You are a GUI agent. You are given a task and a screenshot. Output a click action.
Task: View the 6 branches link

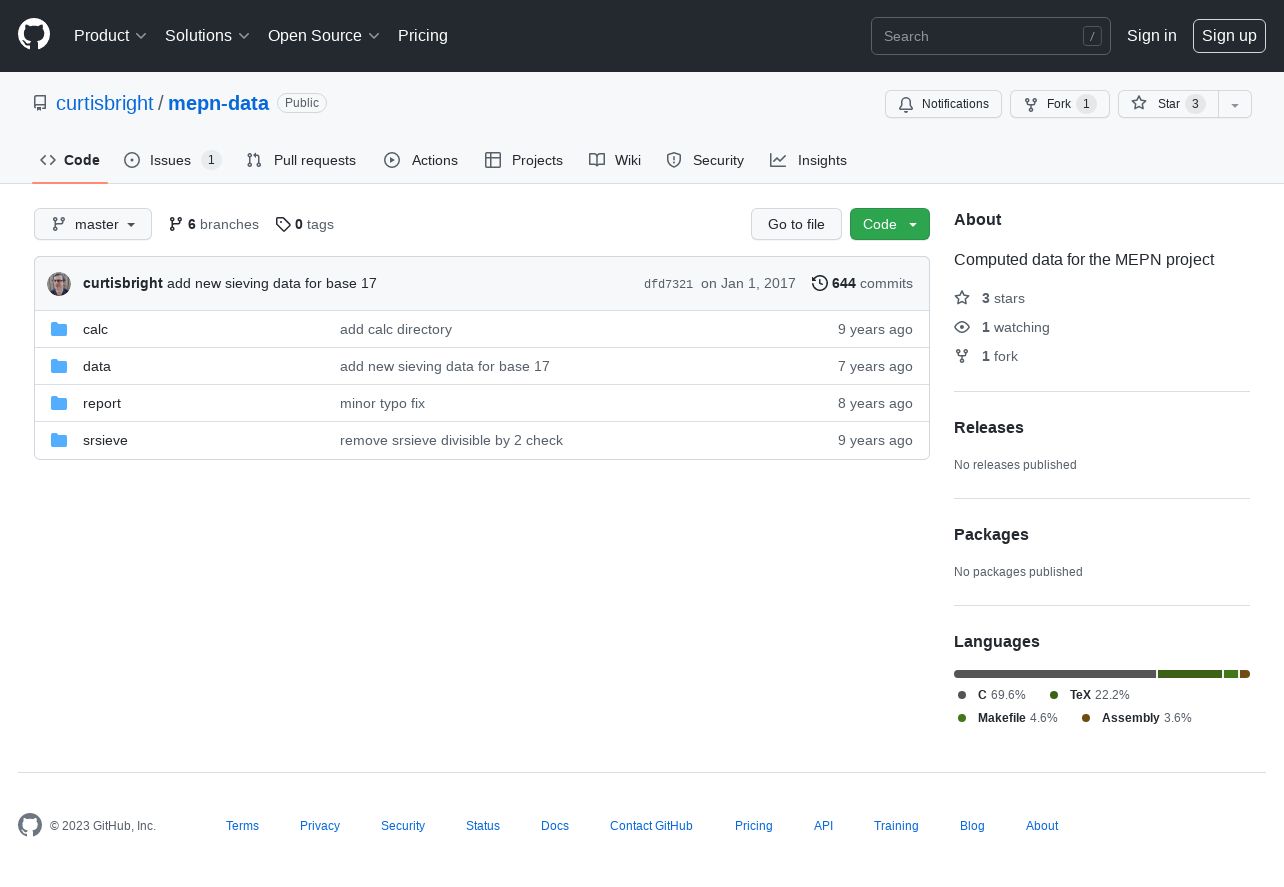pos(214,224)
